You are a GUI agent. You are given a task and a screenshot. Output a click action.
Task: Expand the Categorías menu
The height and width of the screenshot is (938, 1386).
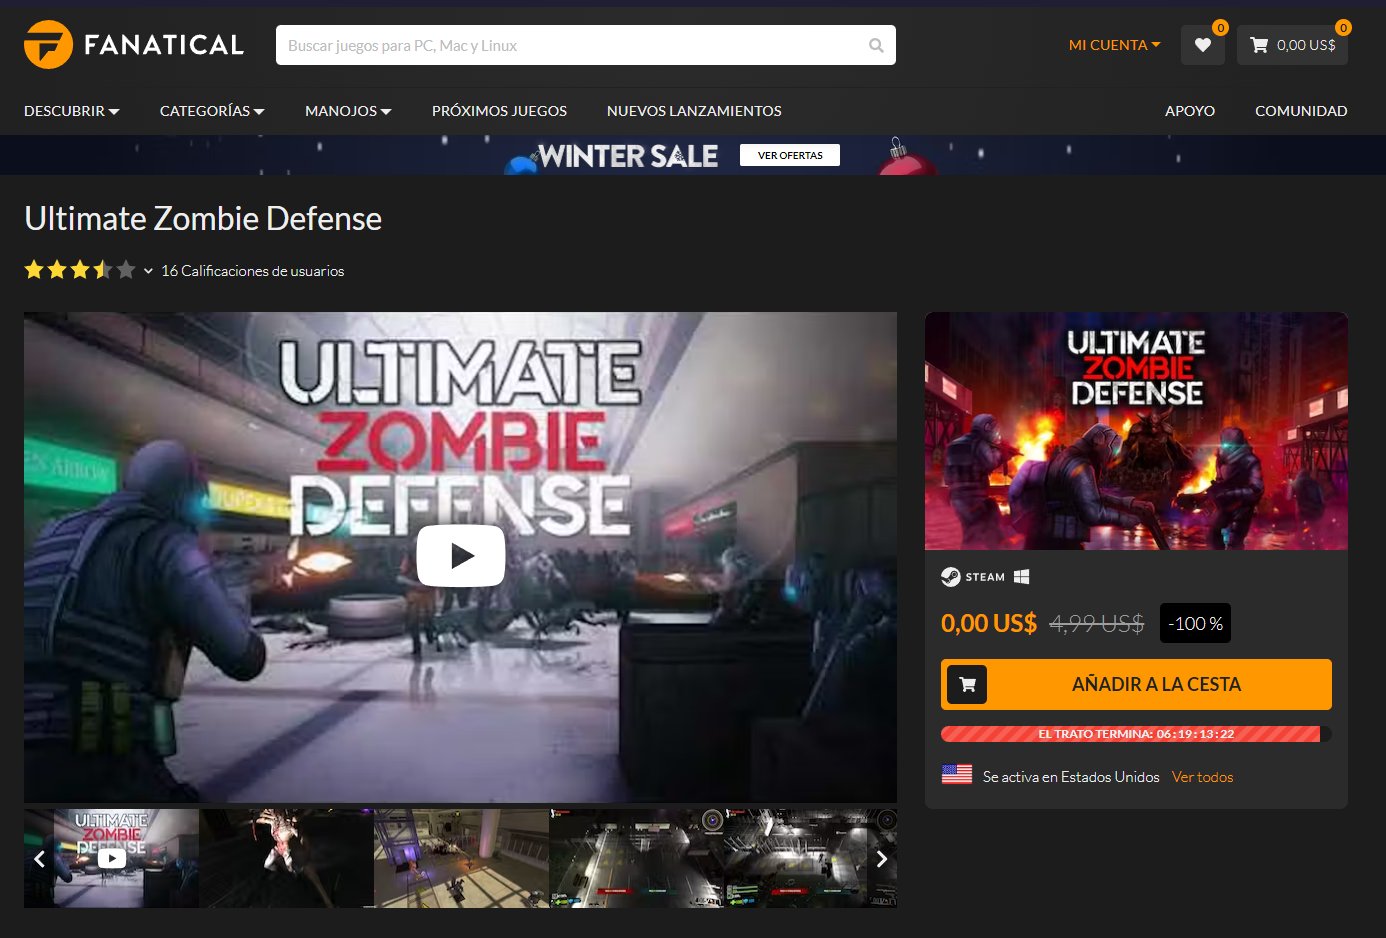[212, 111]
